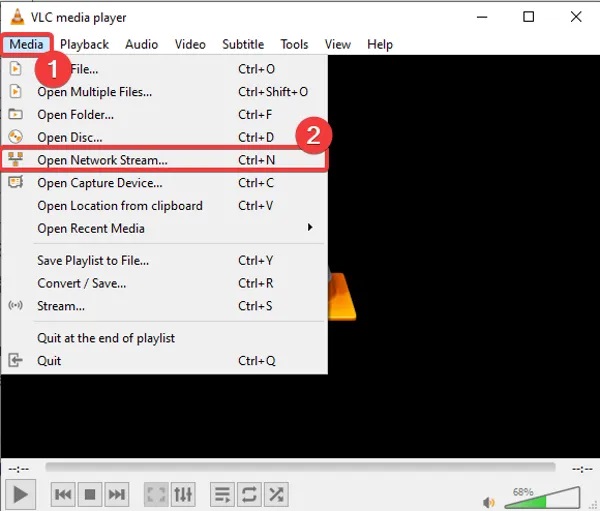Viewport: 600px width, 511px height.
Task: Expand the Open Recent Media submenu
Action: click(x=165, y=229)
